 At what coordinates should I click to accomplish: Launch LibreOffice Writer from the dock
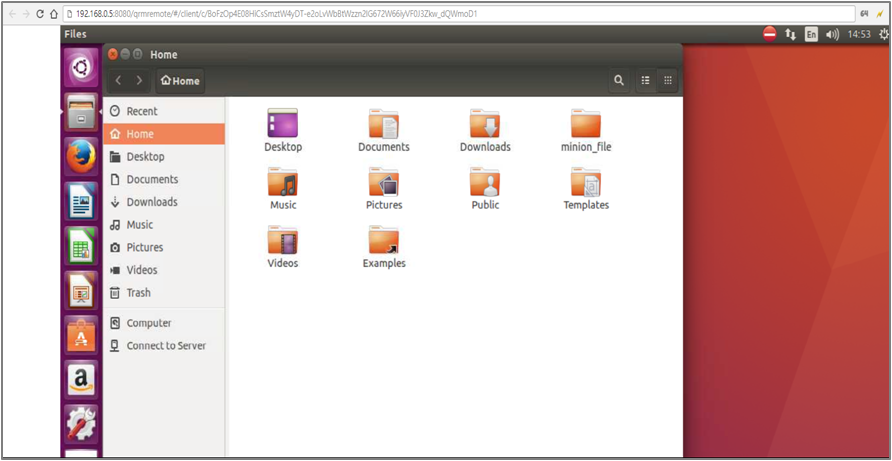point(81,200)
